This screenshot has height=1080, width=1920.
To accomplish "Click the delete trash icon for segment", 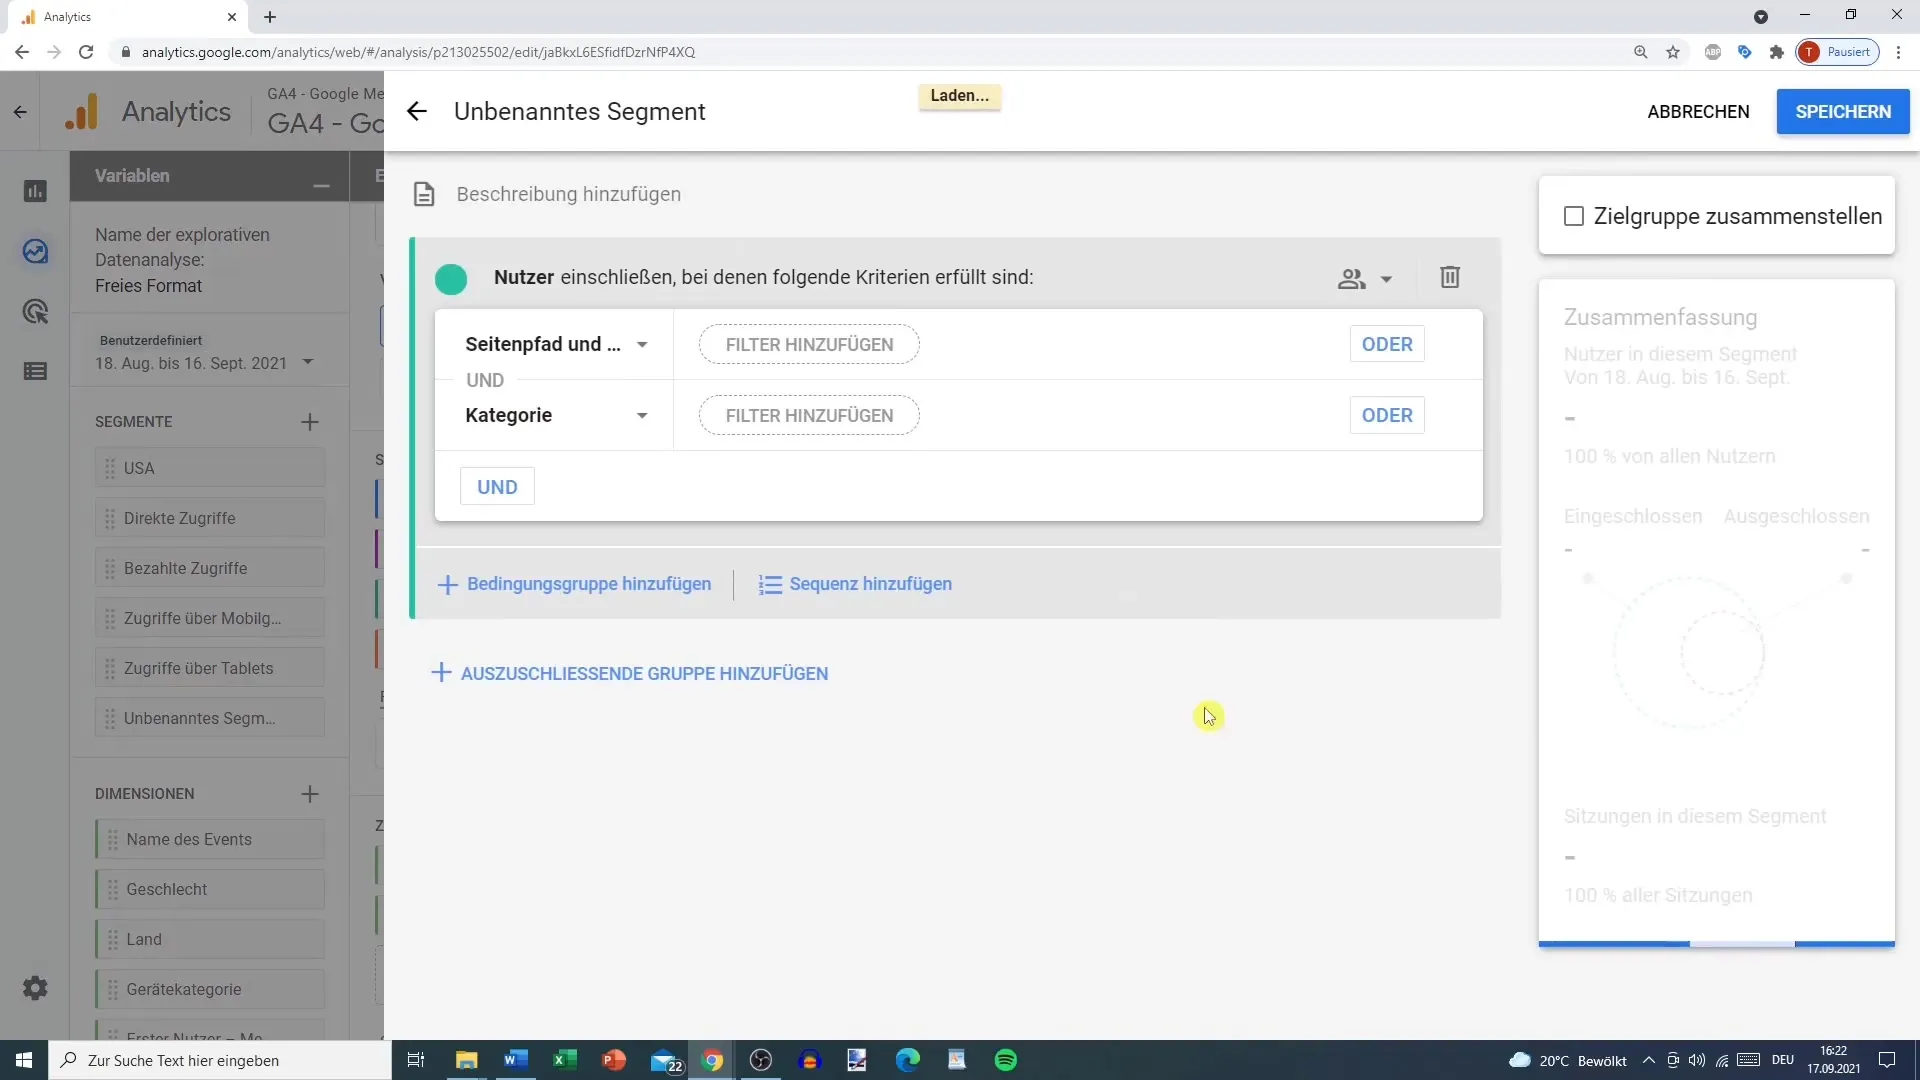I will point(1451,277).
